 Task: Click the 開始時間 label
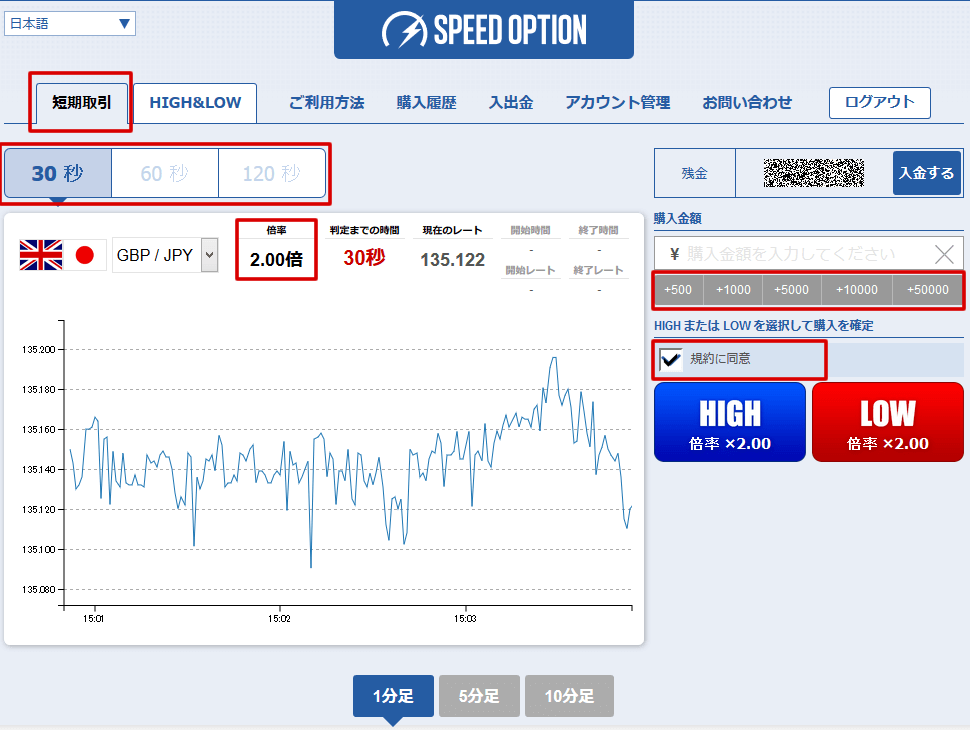coord(530,230)
